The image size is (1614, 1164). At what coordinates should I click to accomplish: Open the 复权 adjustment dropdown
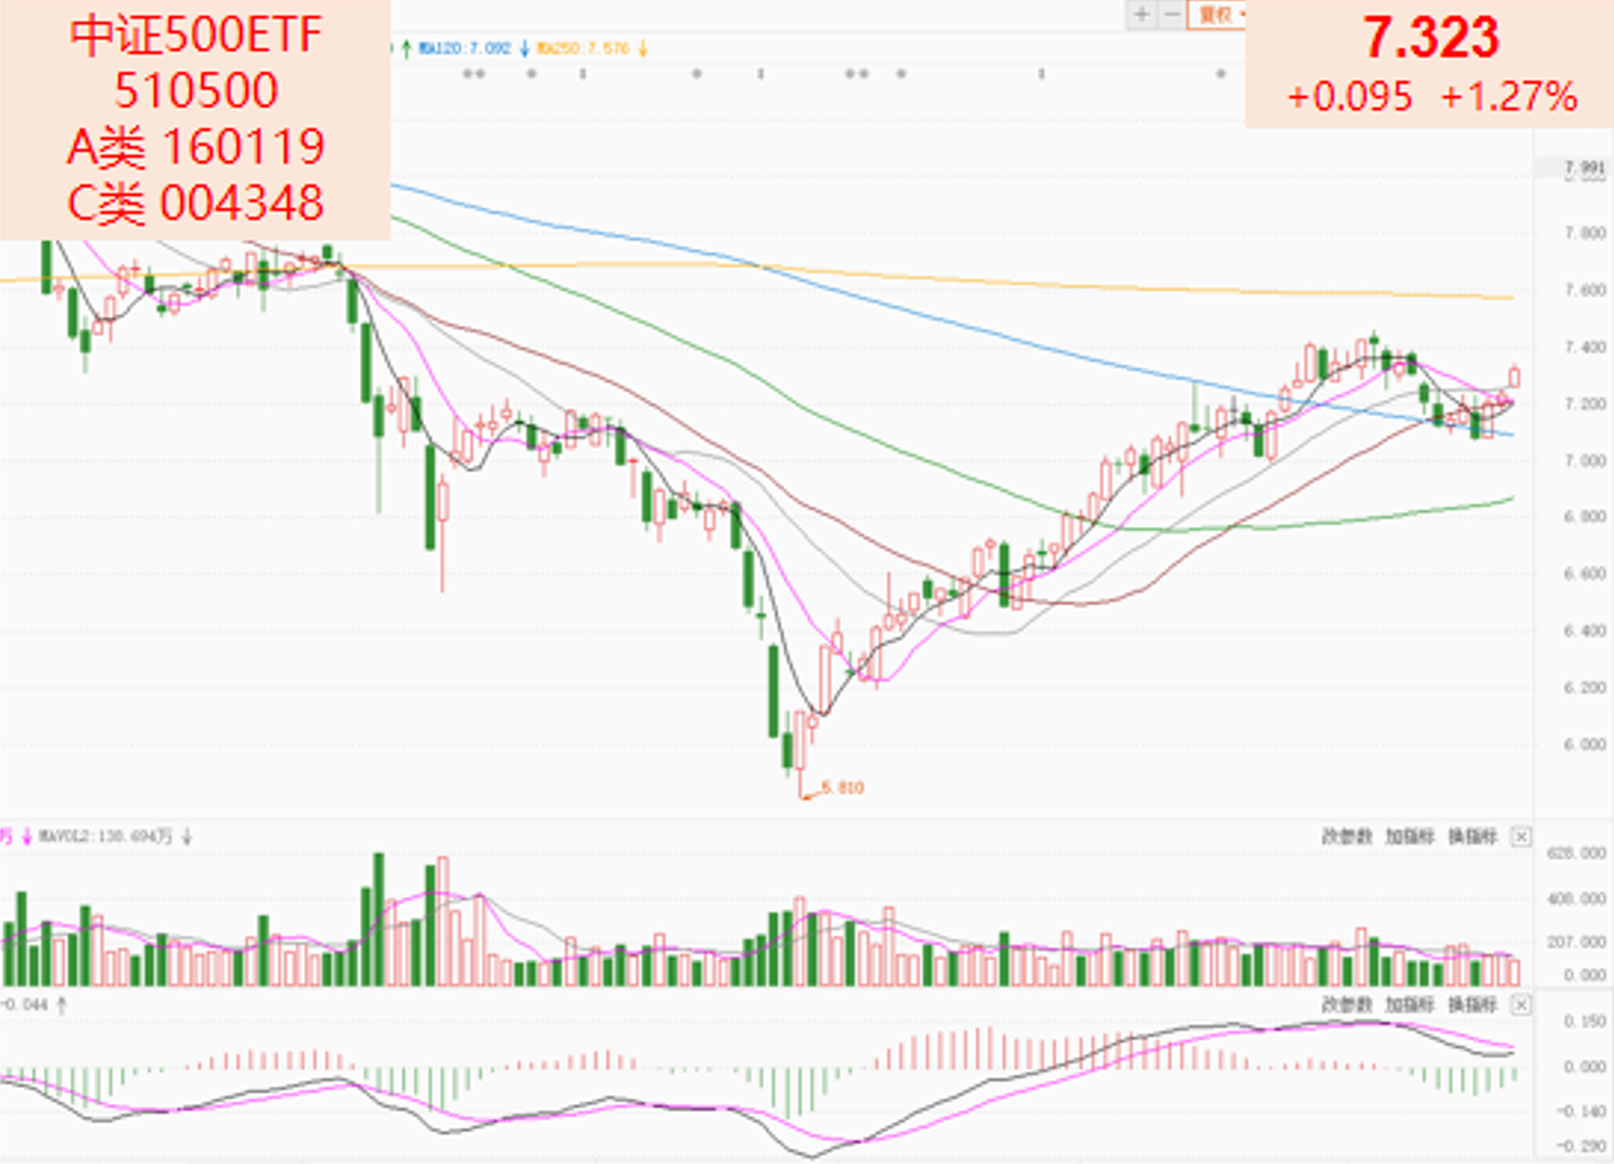(1217, 14)
